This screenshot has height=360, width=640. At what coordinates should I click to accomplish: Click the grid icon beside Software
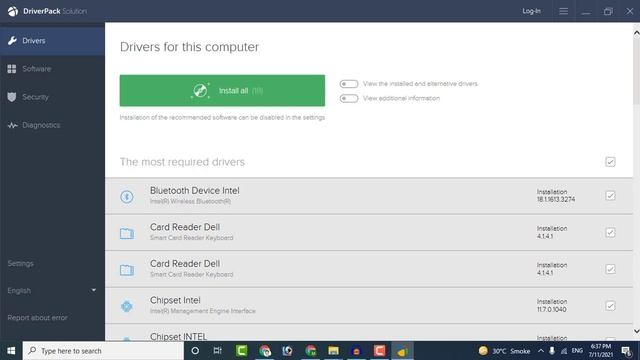[x=12, y=69]
